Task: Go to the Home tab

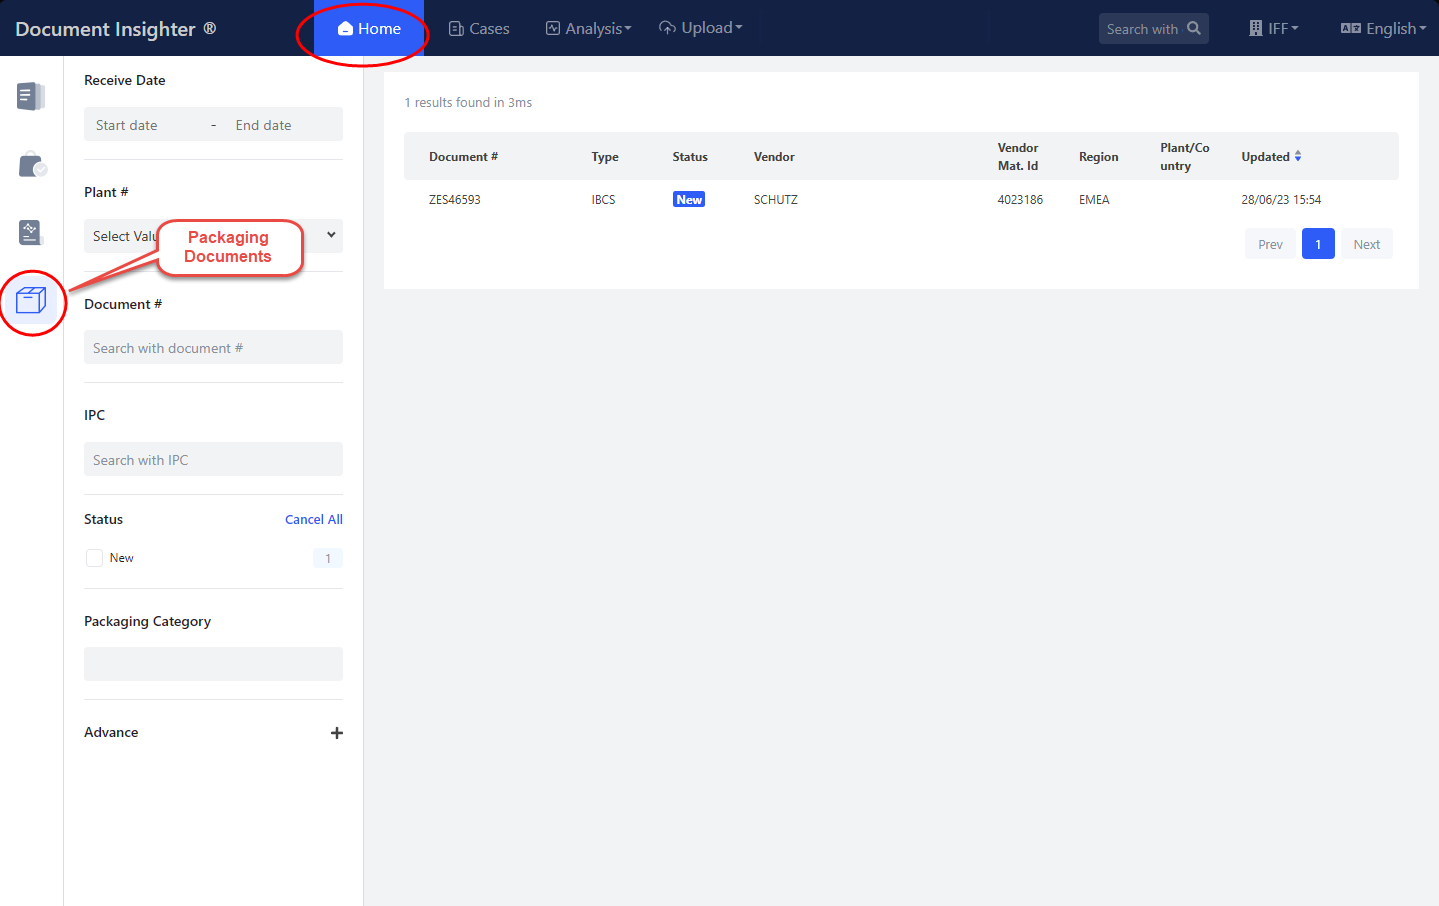Action: pos(369,29)
